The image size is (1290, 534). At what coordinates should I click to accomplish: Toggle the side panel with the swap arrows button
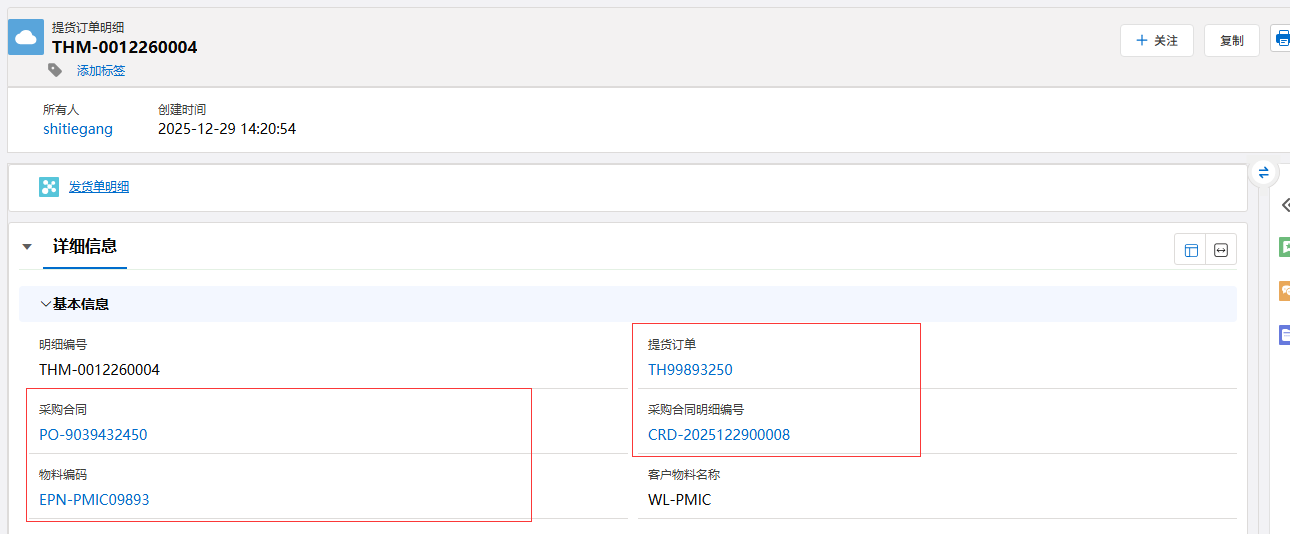click(x=1263, y=172)
